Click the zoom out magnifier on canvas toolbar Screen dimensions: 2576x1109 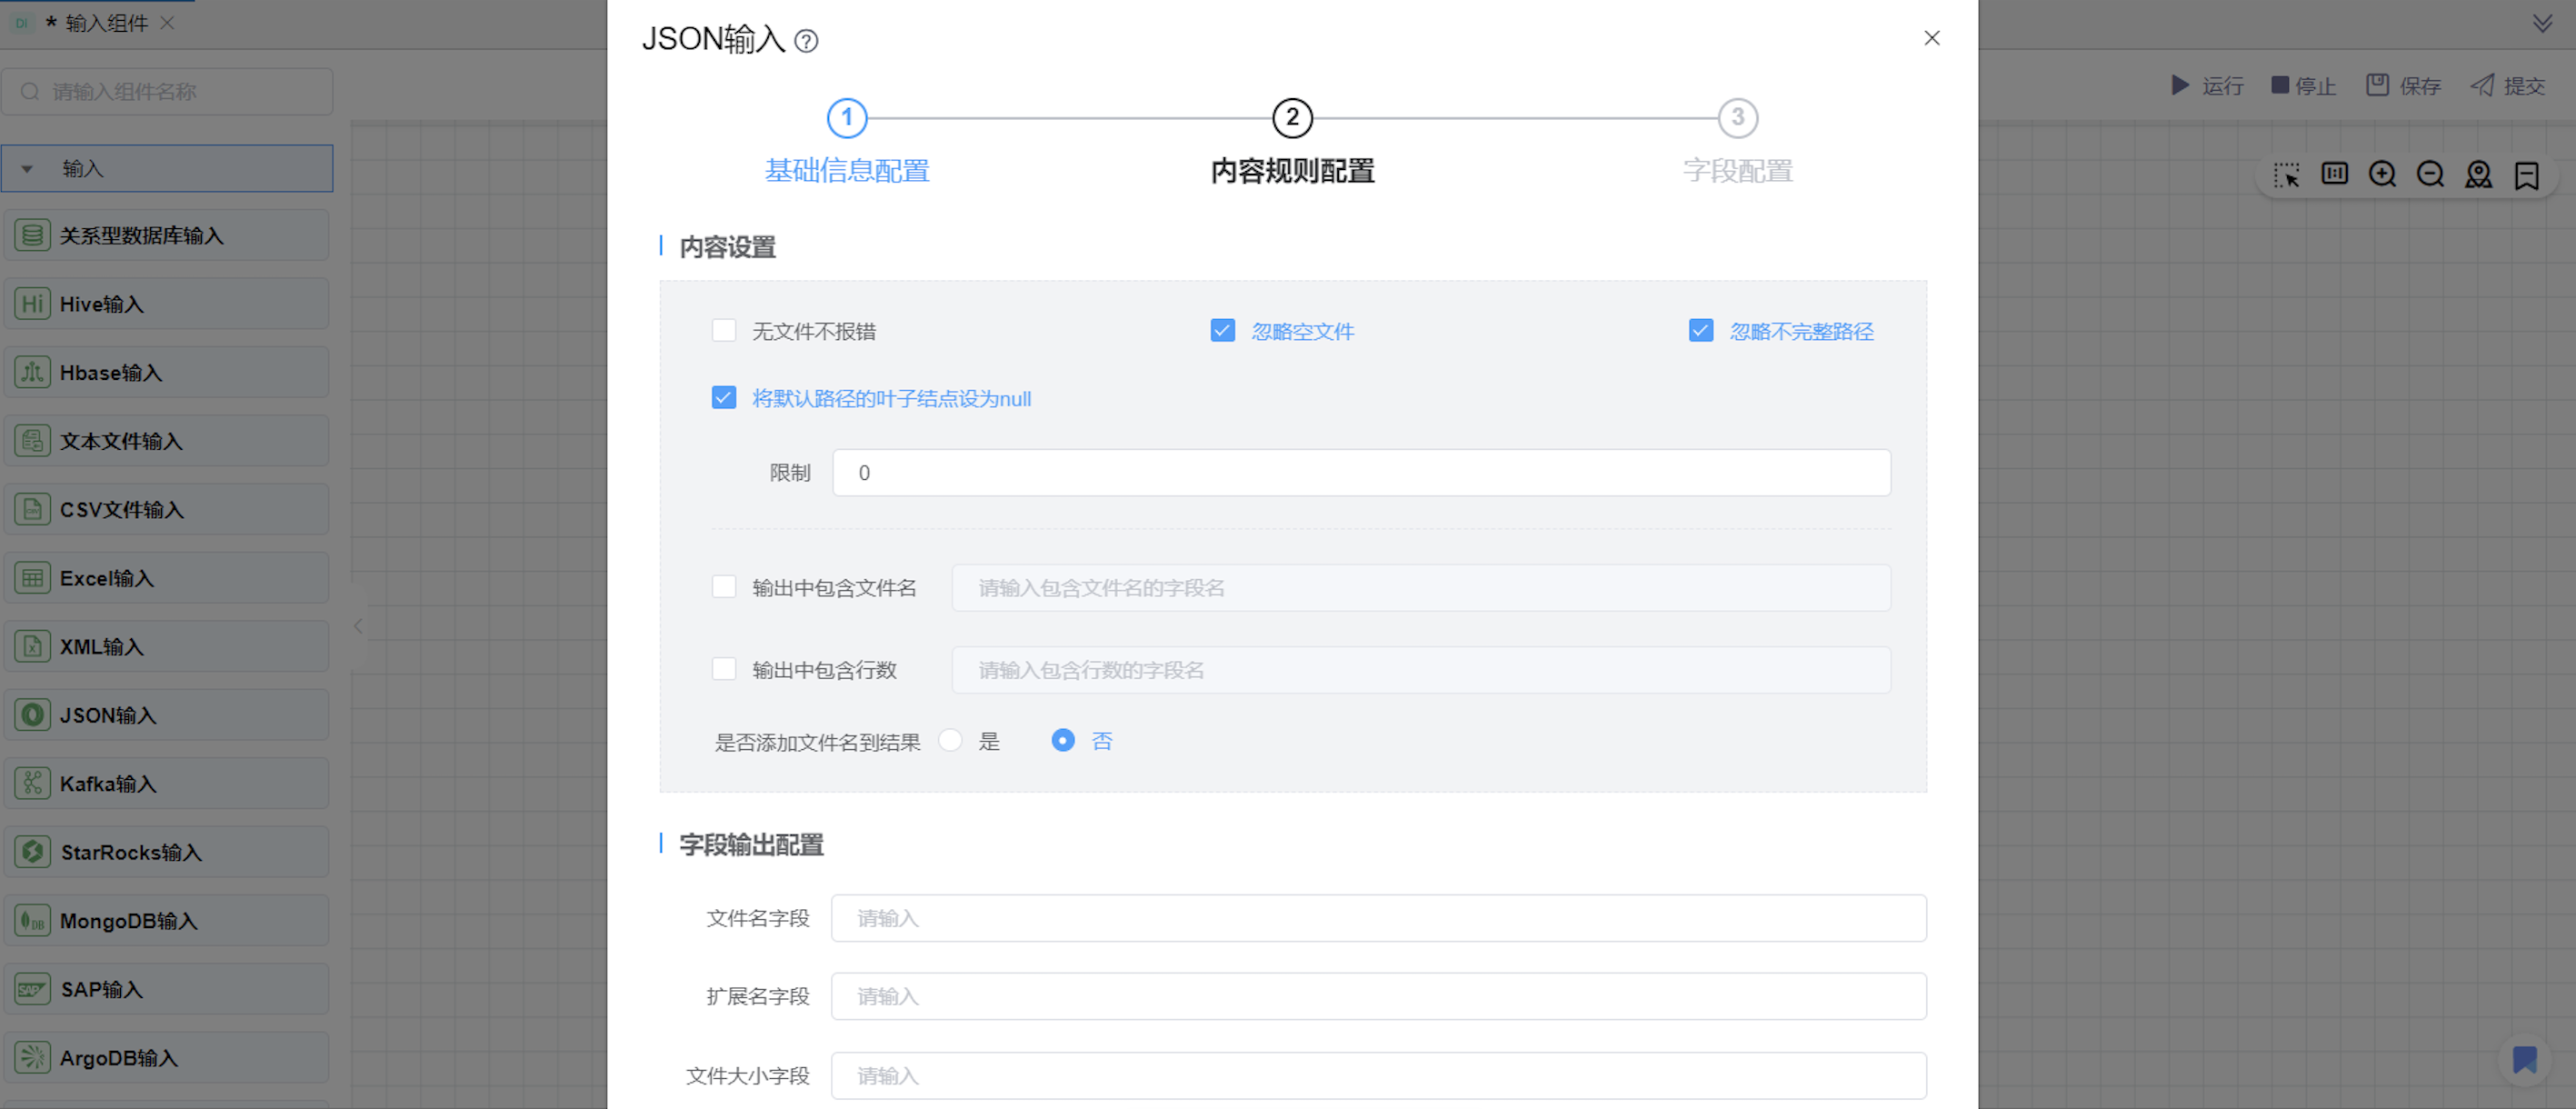pos(2430,175)
